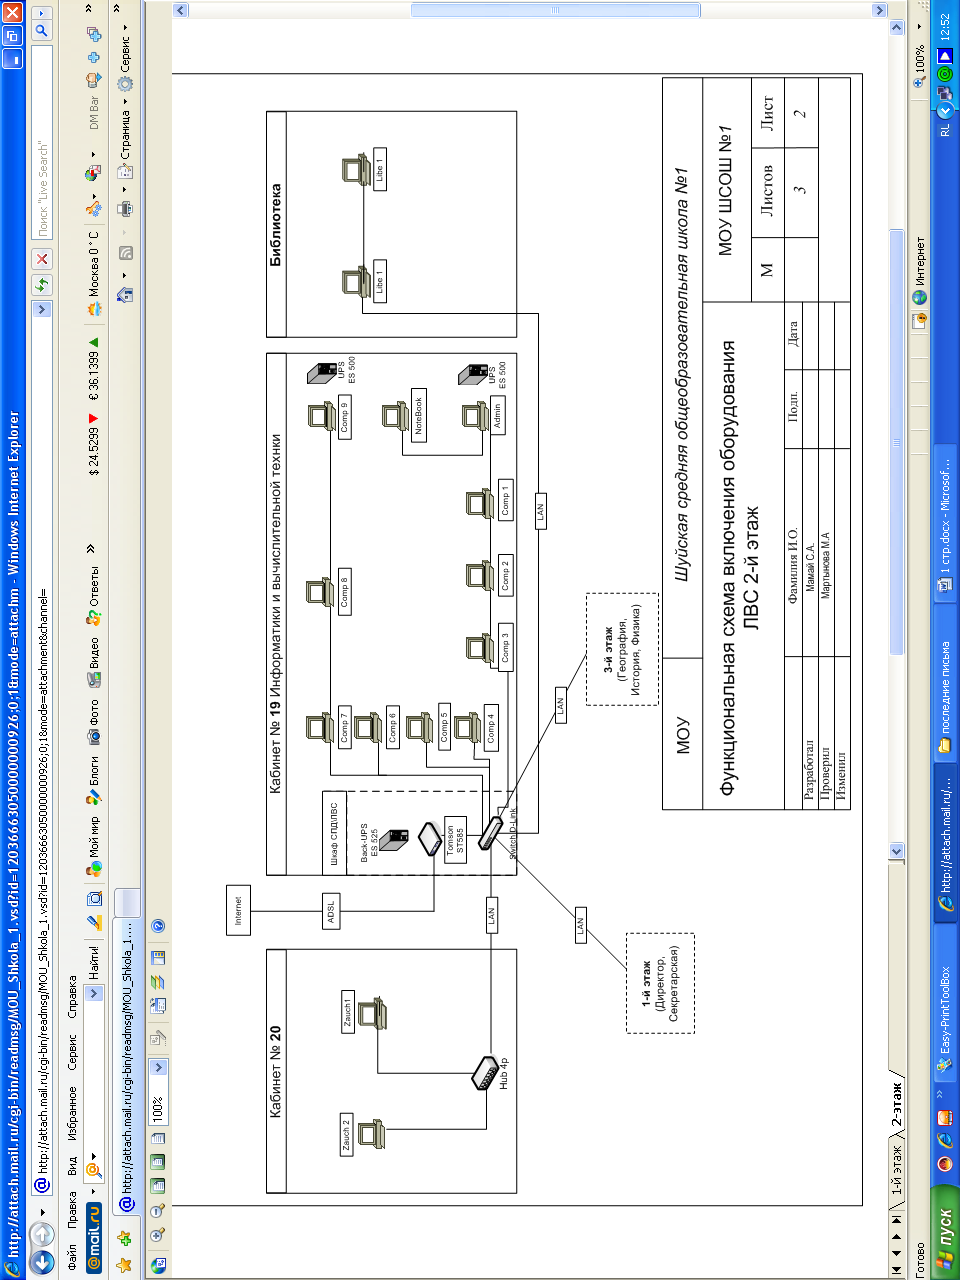Open the Сервис menu in the menu bar
The width and height of the screenshot is (960, 1280).
tap(72, 1051)
